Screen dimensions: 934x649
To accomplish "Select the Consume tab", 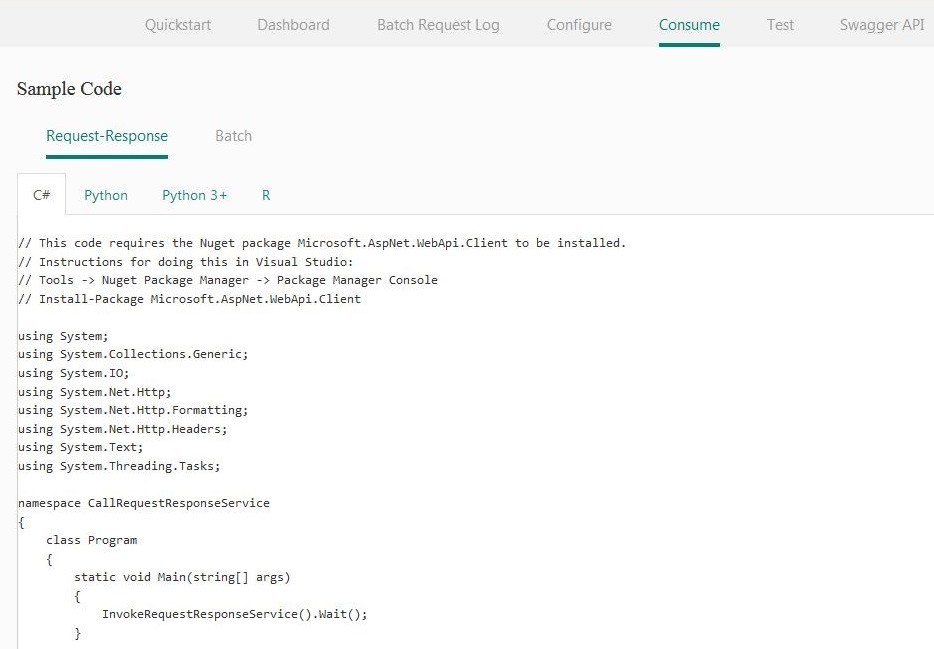I will pos(689,25).
